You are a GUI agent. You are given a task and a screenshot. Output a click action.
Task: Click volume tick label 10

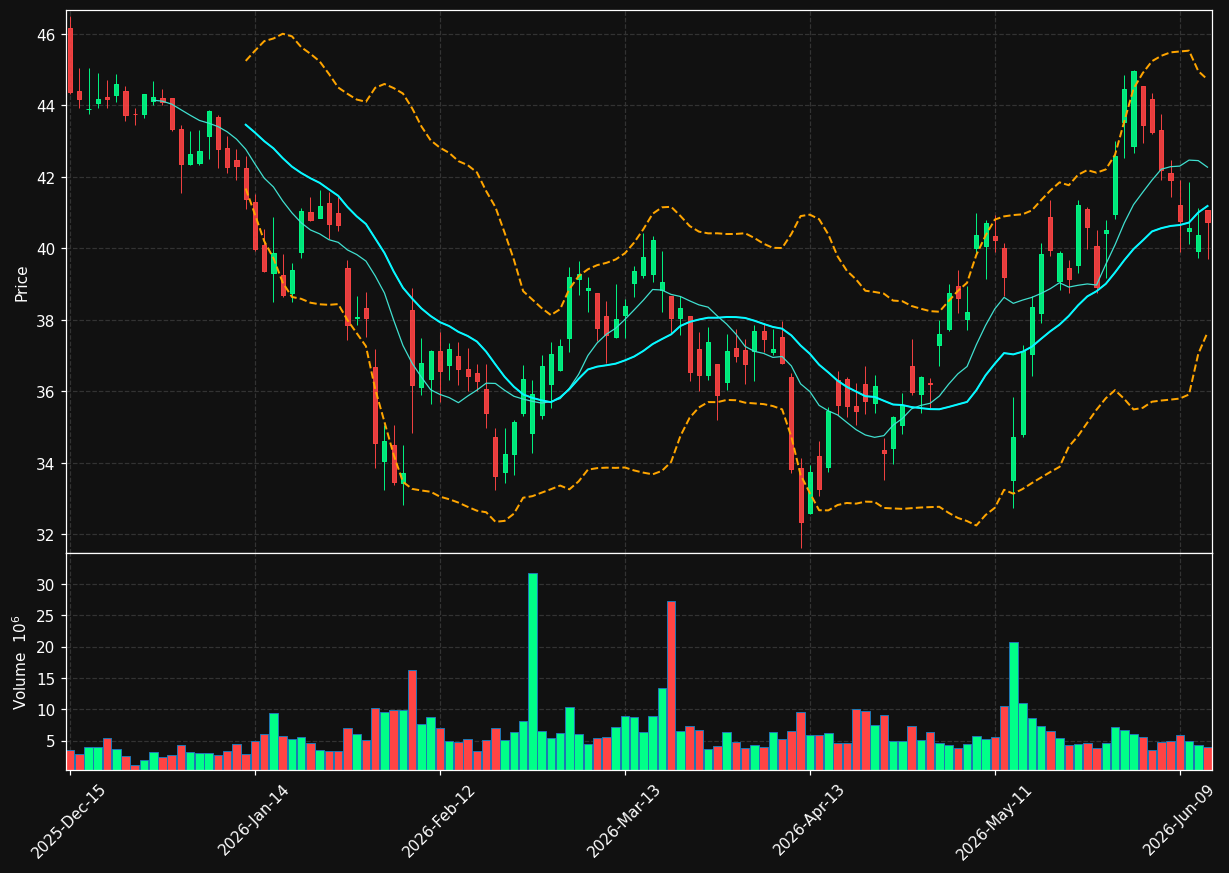click(46, 710)
